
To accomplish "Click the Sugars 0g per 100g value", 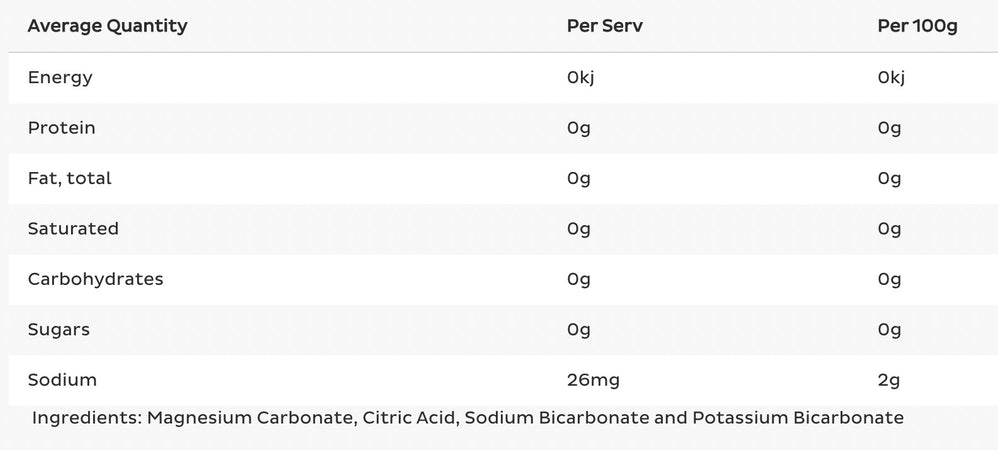I will pos(889,329).
